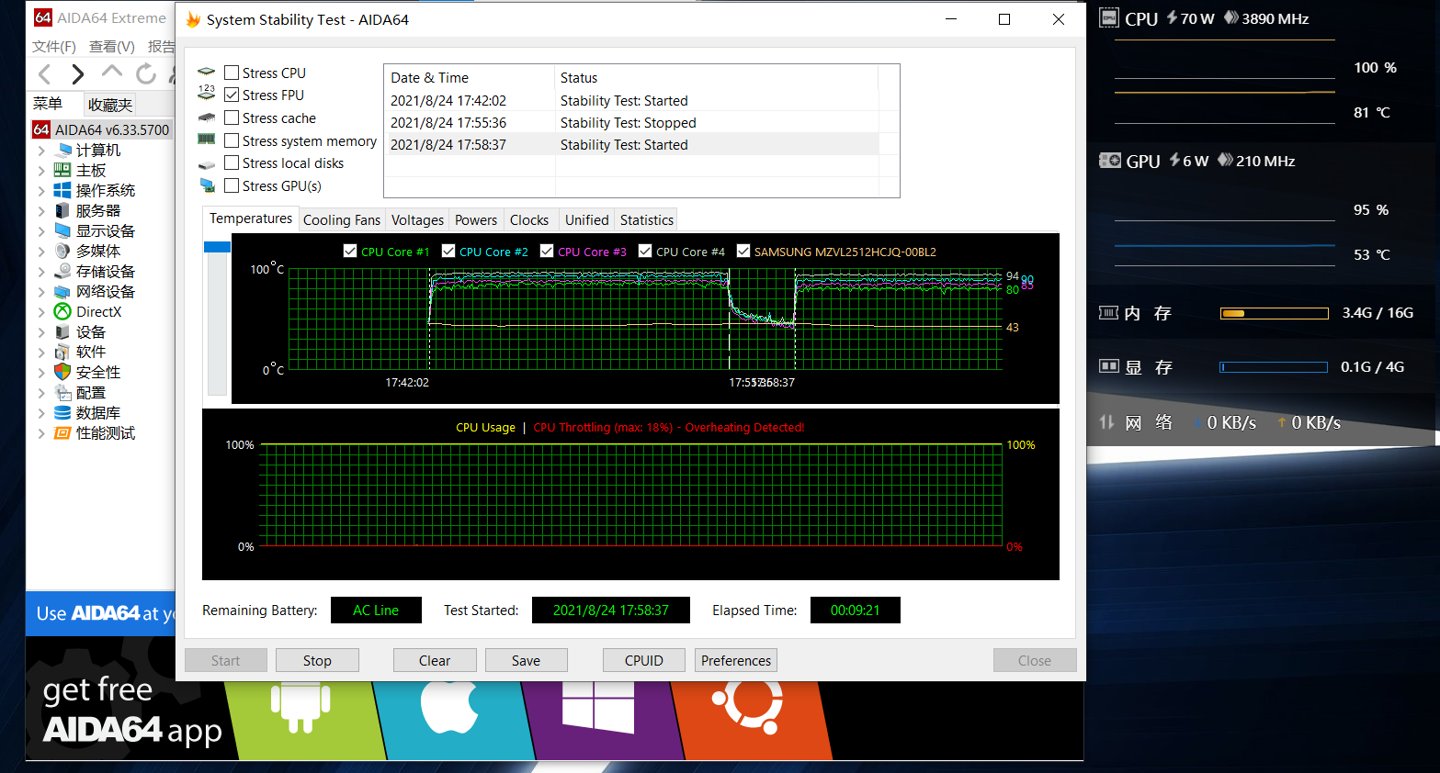Enable the Stress cache checkbox
The height and width of the screenshot is (773, 1440).
click(x=231, y=118)
